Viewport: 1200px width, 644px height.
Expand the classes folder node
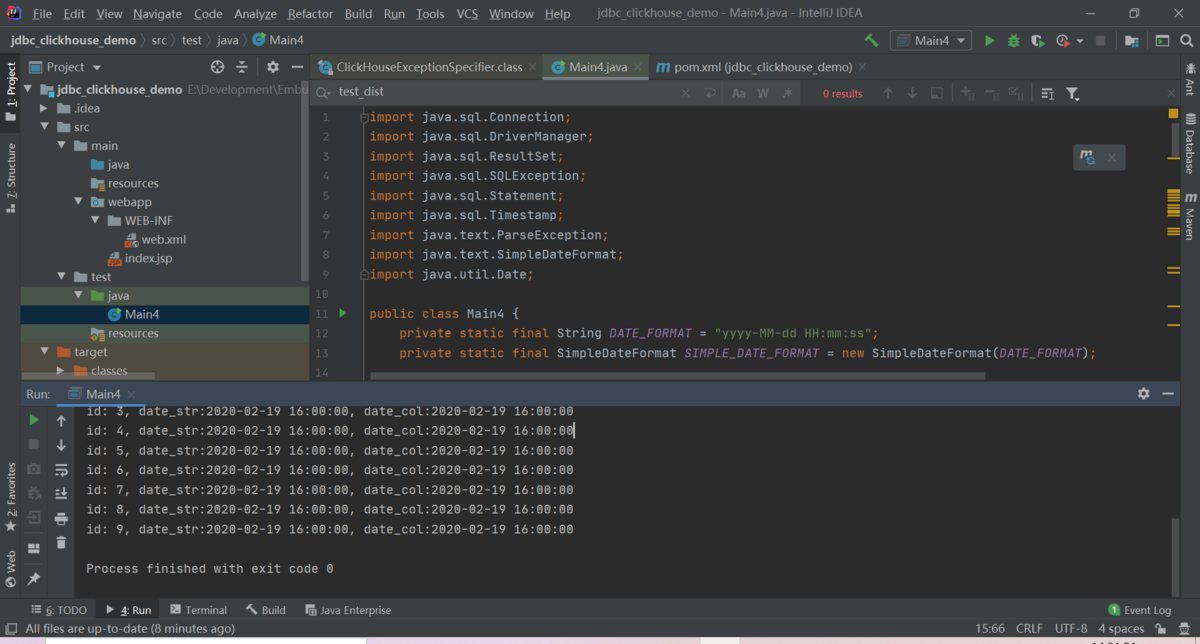click(x=61, y=371)
